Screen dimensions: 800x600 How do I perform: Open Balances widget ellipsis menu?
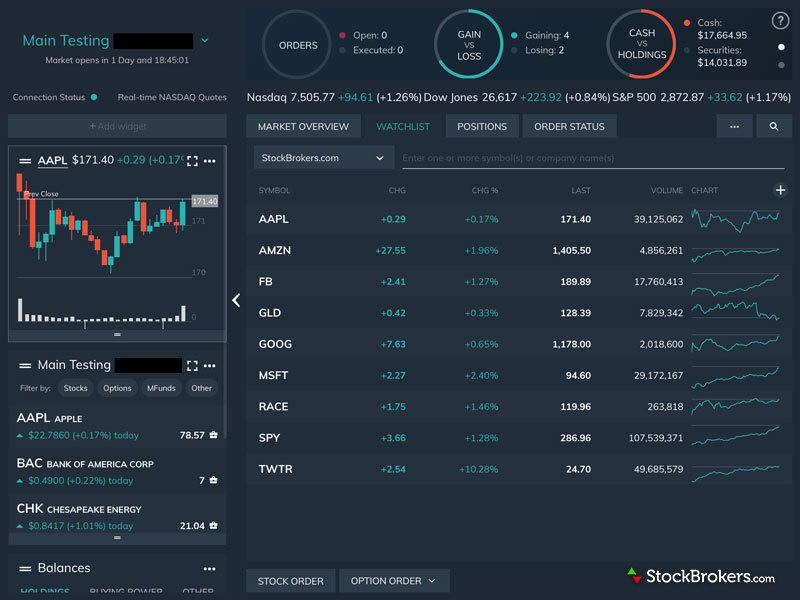tap(210, 568)
